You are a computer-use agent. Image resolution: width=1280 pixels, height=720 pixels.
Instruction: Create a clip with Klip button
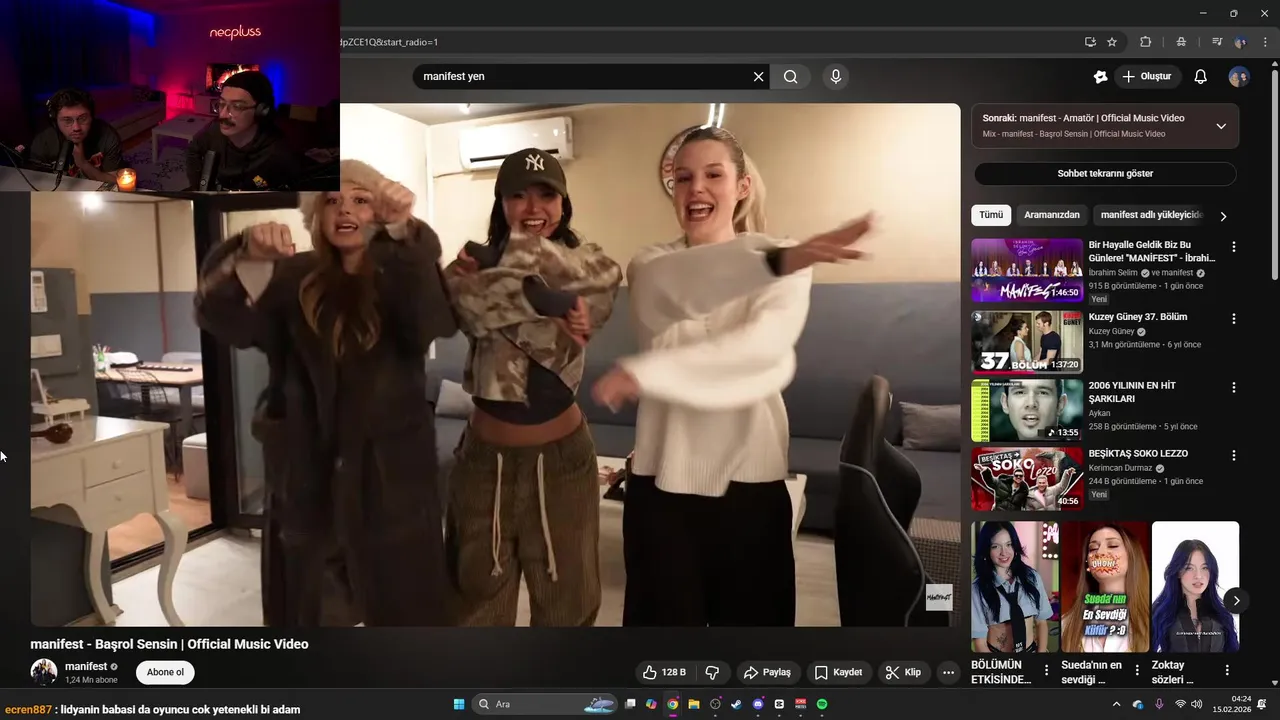(x=903, y=672)
